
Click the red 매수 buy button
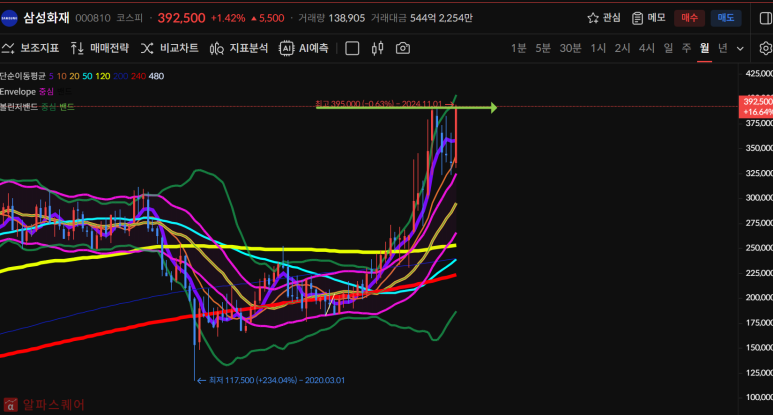coord(689,18)
